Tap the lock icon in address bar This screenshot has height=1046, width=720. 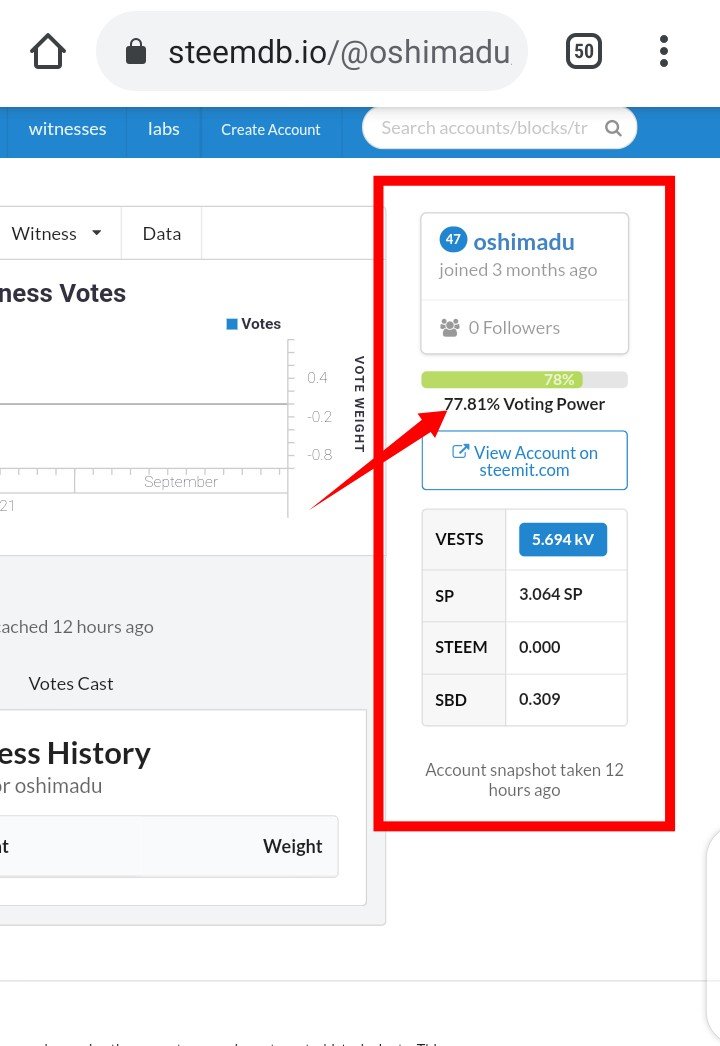tap(136, 52)
